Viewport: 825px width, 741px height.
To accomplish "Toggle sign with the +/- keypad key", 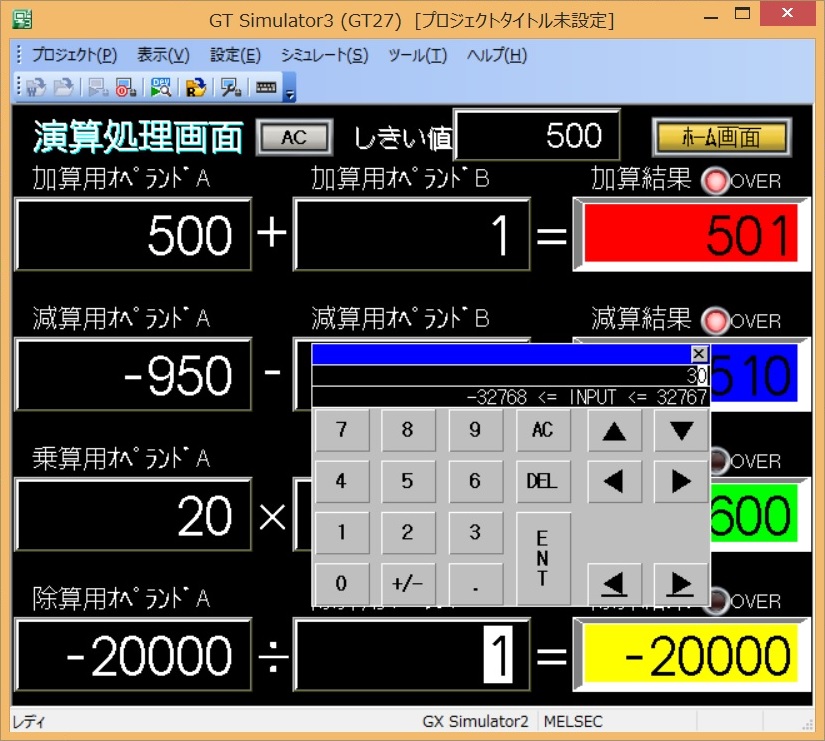I will tap(407, 584).
